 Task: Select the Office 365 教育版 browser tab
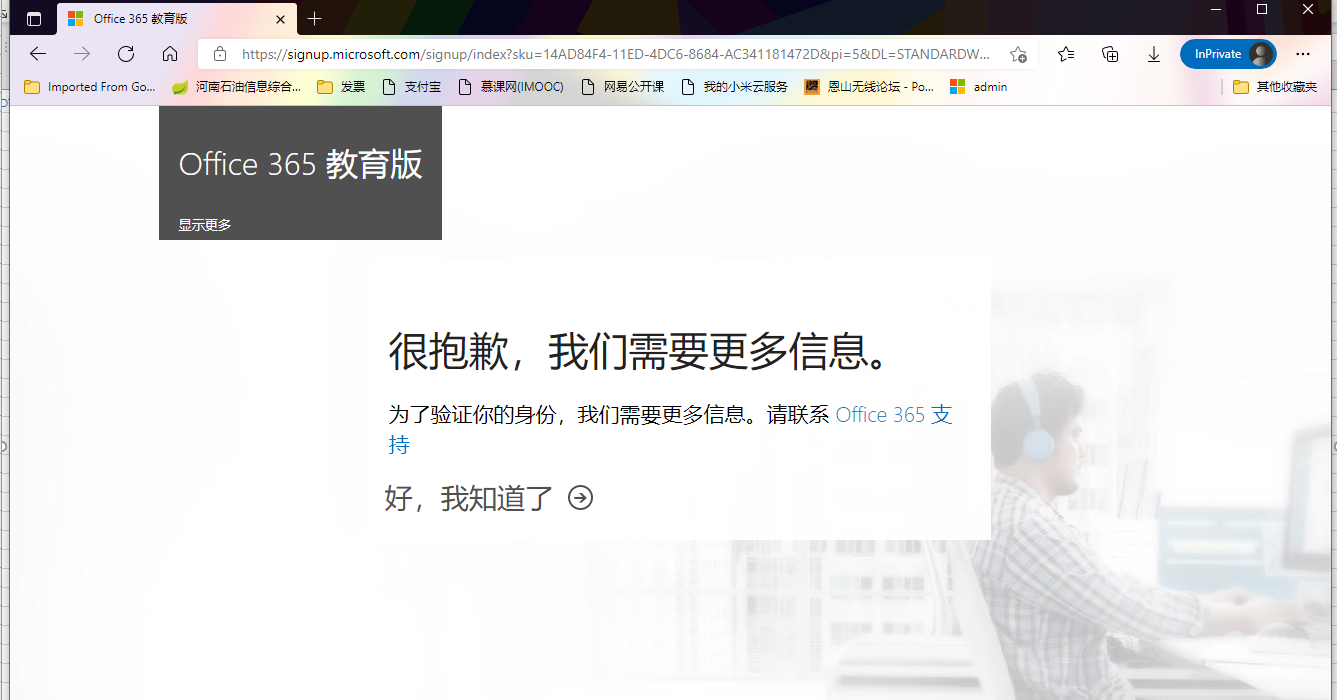(177, 19)
